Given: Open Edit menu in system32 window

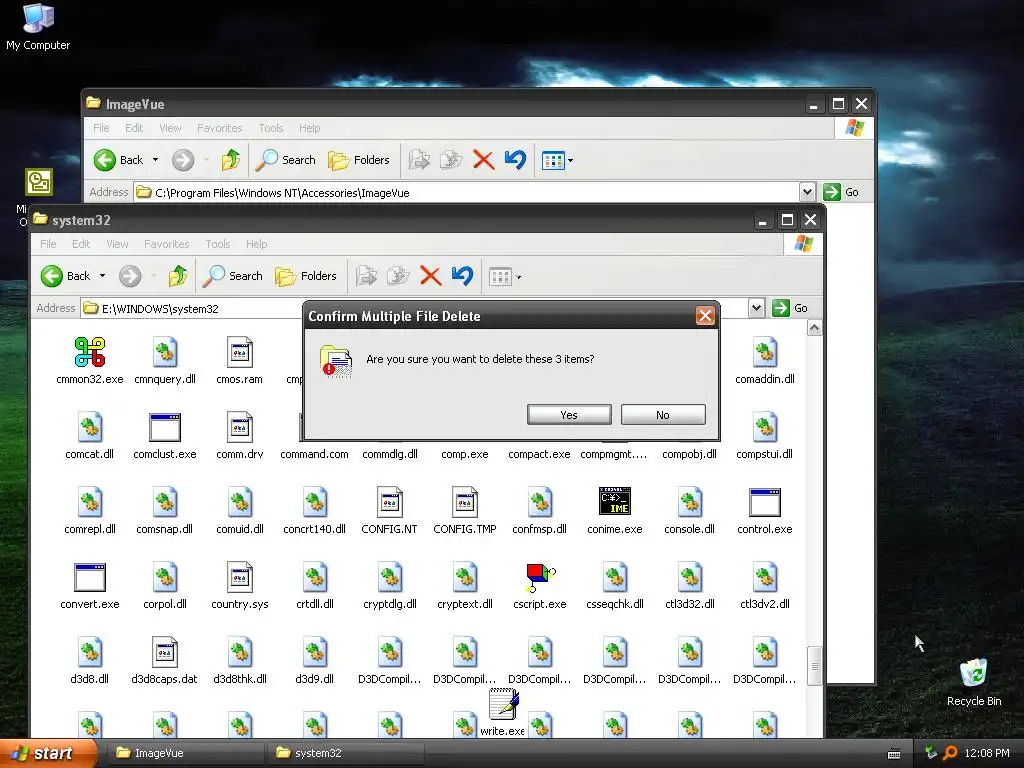Looking at the screenshot, I should (x=81, y=244).
